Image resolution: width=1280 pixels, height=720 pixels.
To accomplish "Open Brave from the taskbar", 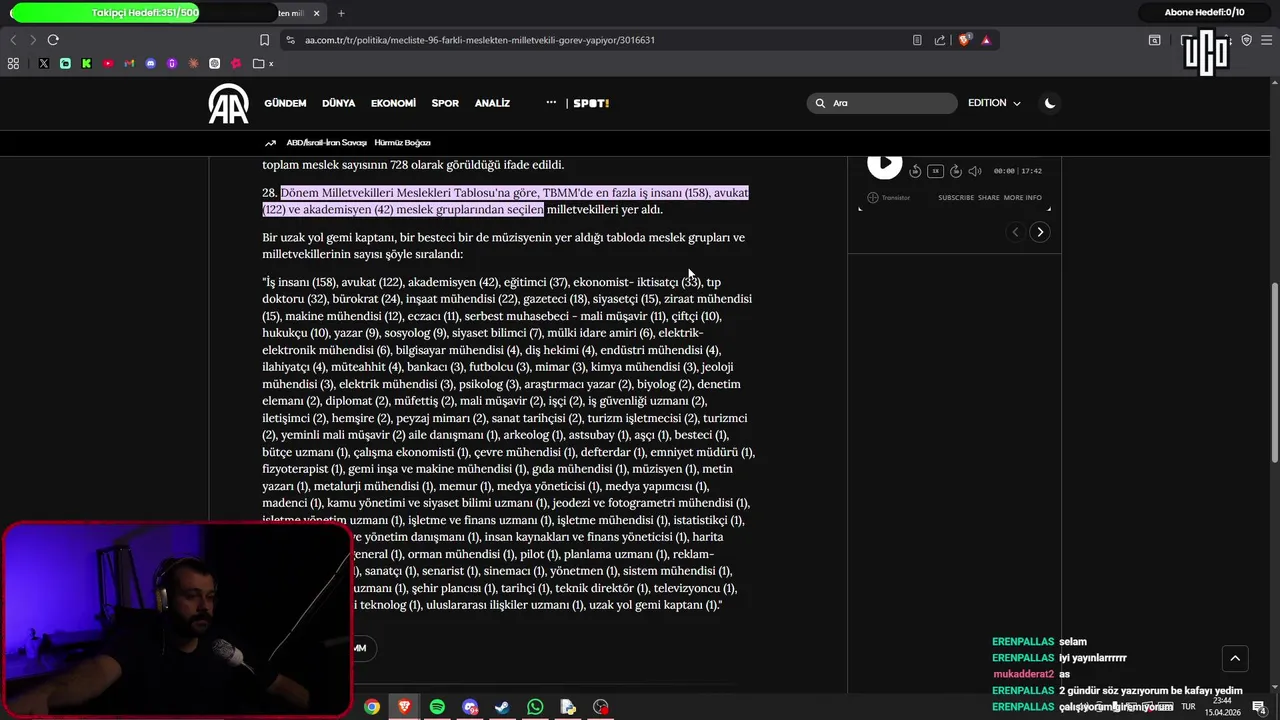I will [404, 707].
